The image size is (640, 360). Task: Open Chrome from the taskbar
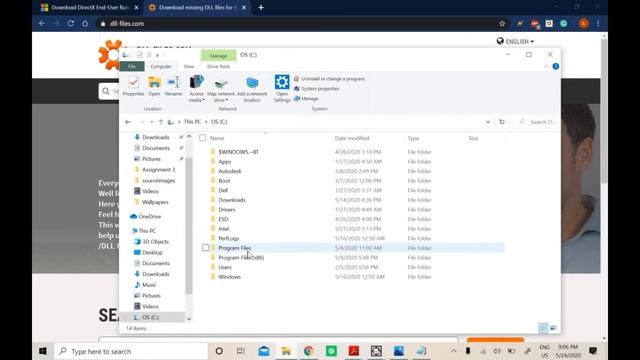coord(309,351)
